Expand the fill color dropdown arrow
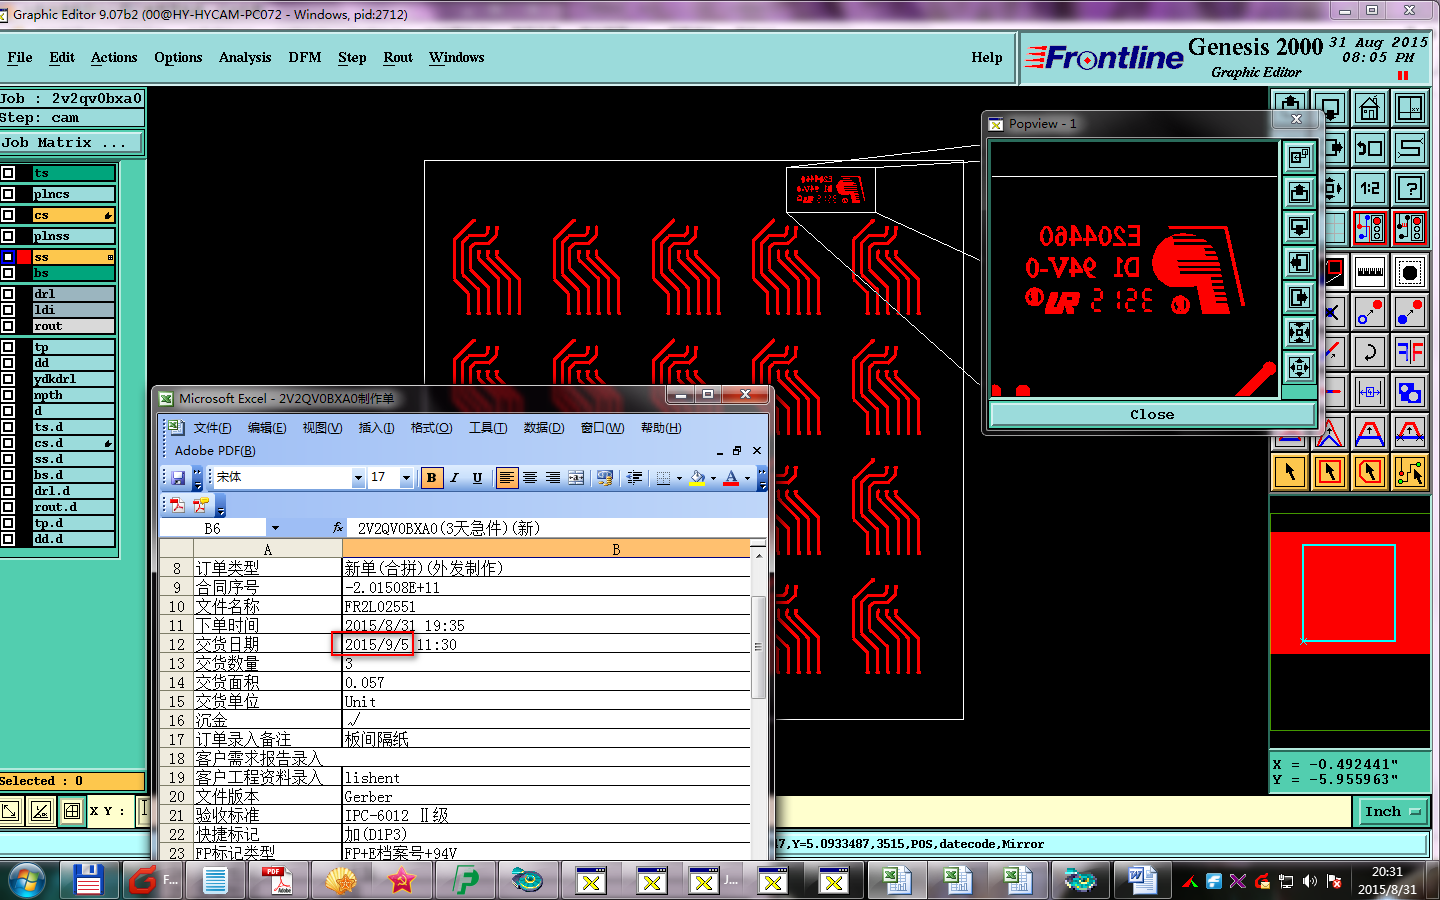This screenshot has width=1440, height=900. [713, 478]
